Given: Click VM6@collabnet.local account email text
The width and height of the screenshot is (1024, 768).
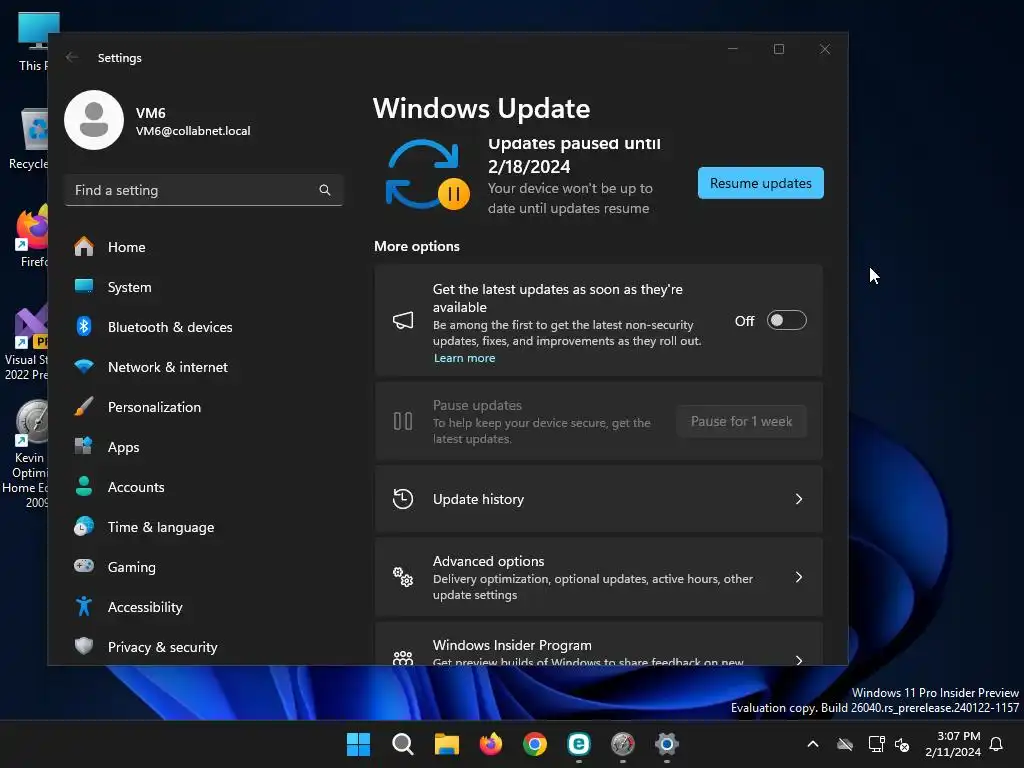Looking at the screenshot, I should [x=193, y=131].
